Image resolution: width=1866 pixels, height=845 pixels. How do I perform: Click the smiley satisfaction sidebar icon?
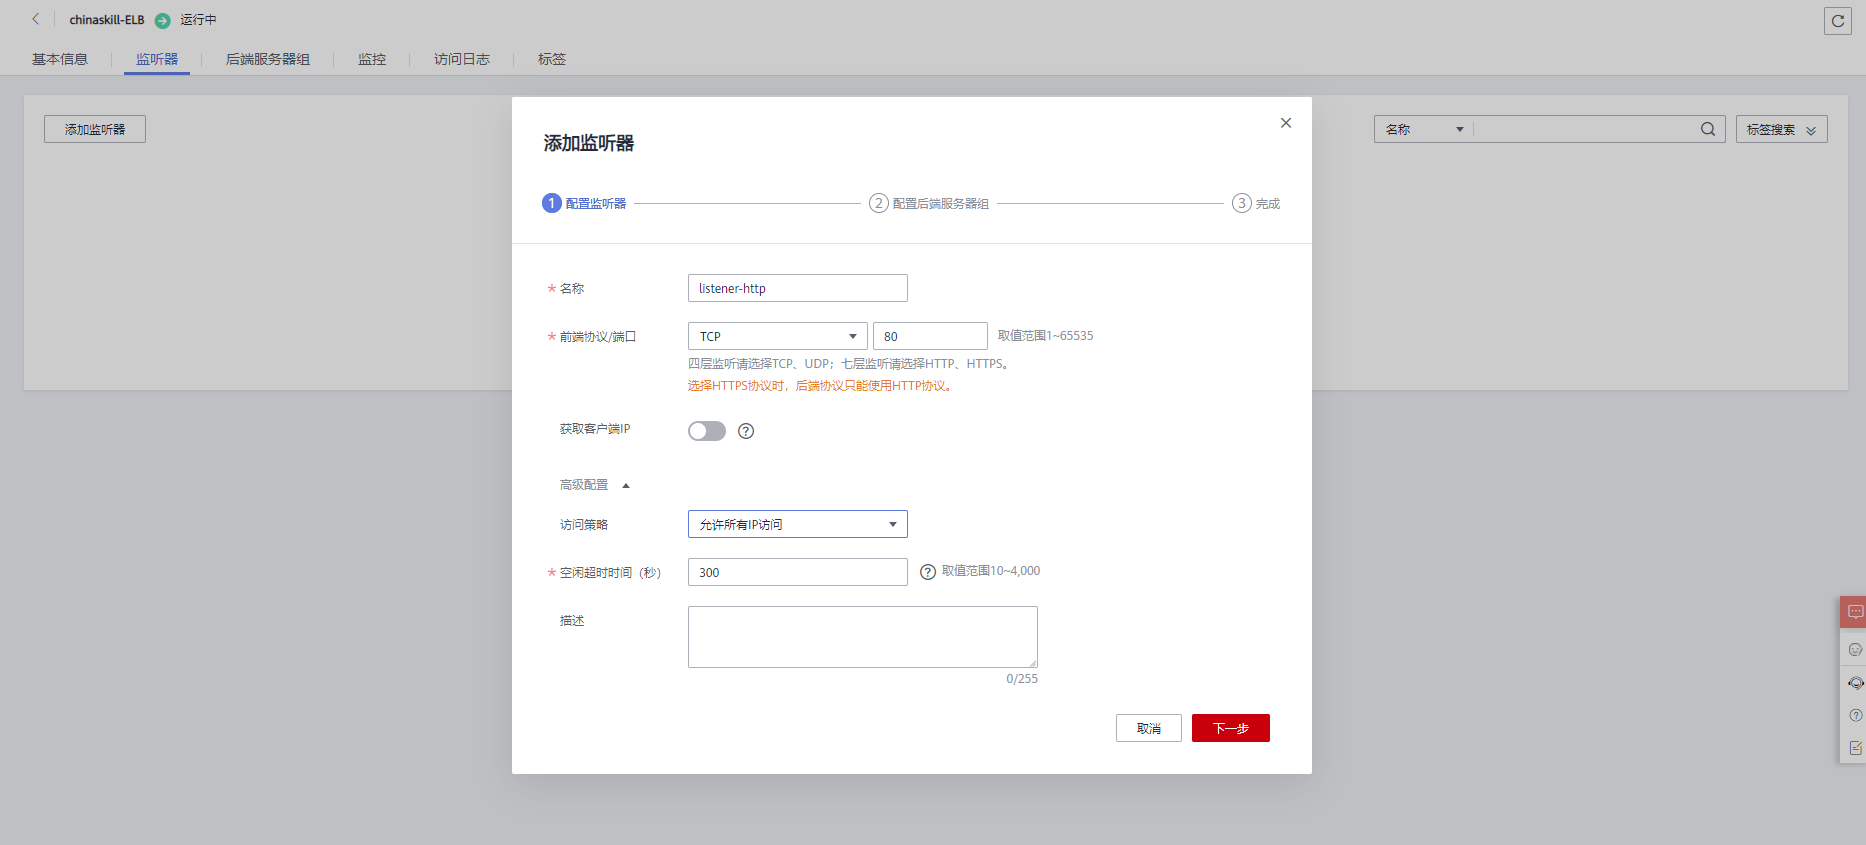1855,650
